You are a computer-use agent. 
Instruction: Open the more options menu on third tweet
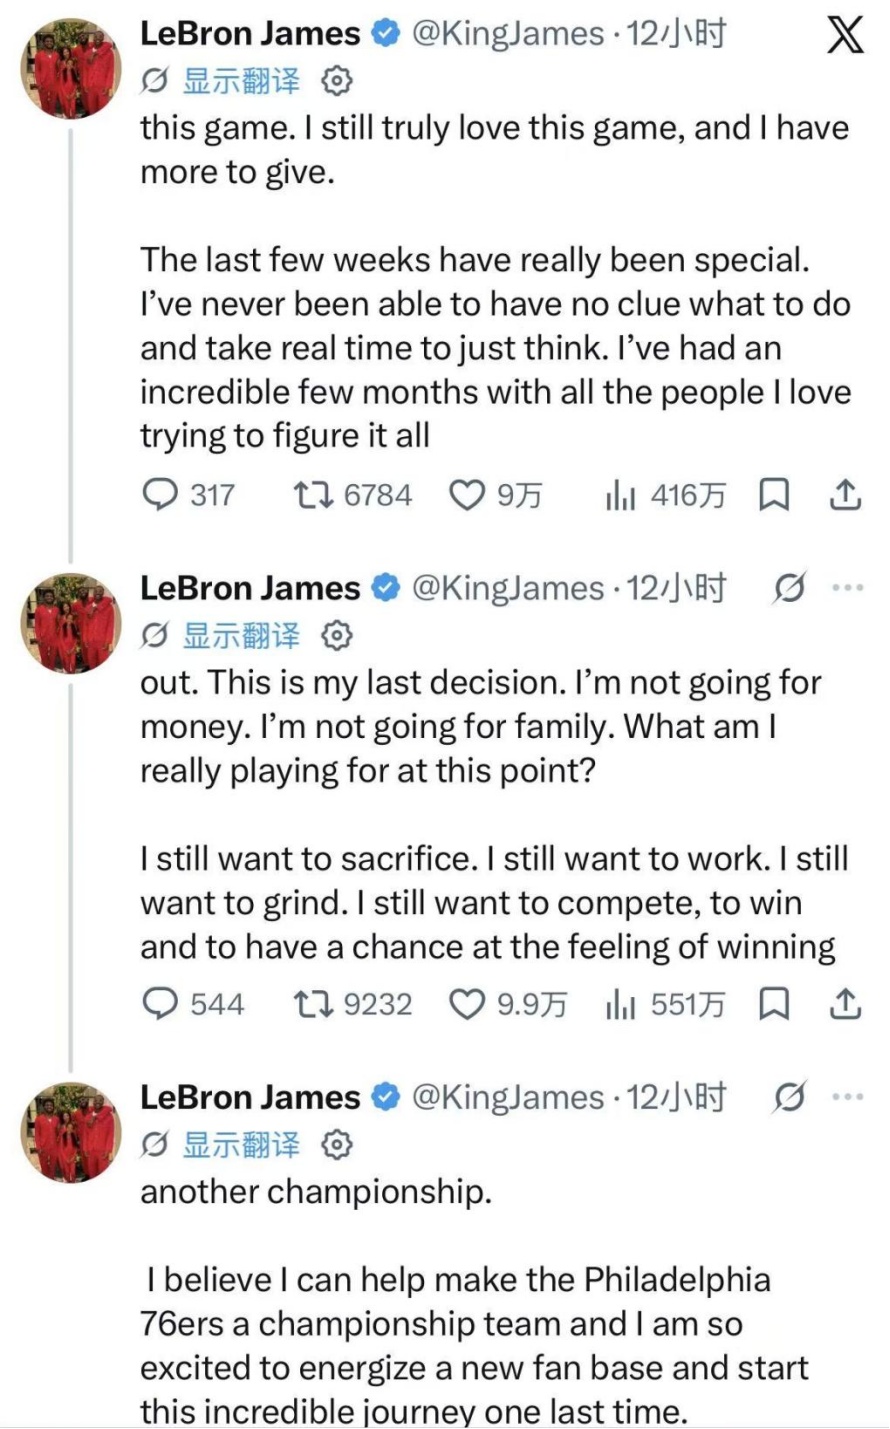[847, 1097]
